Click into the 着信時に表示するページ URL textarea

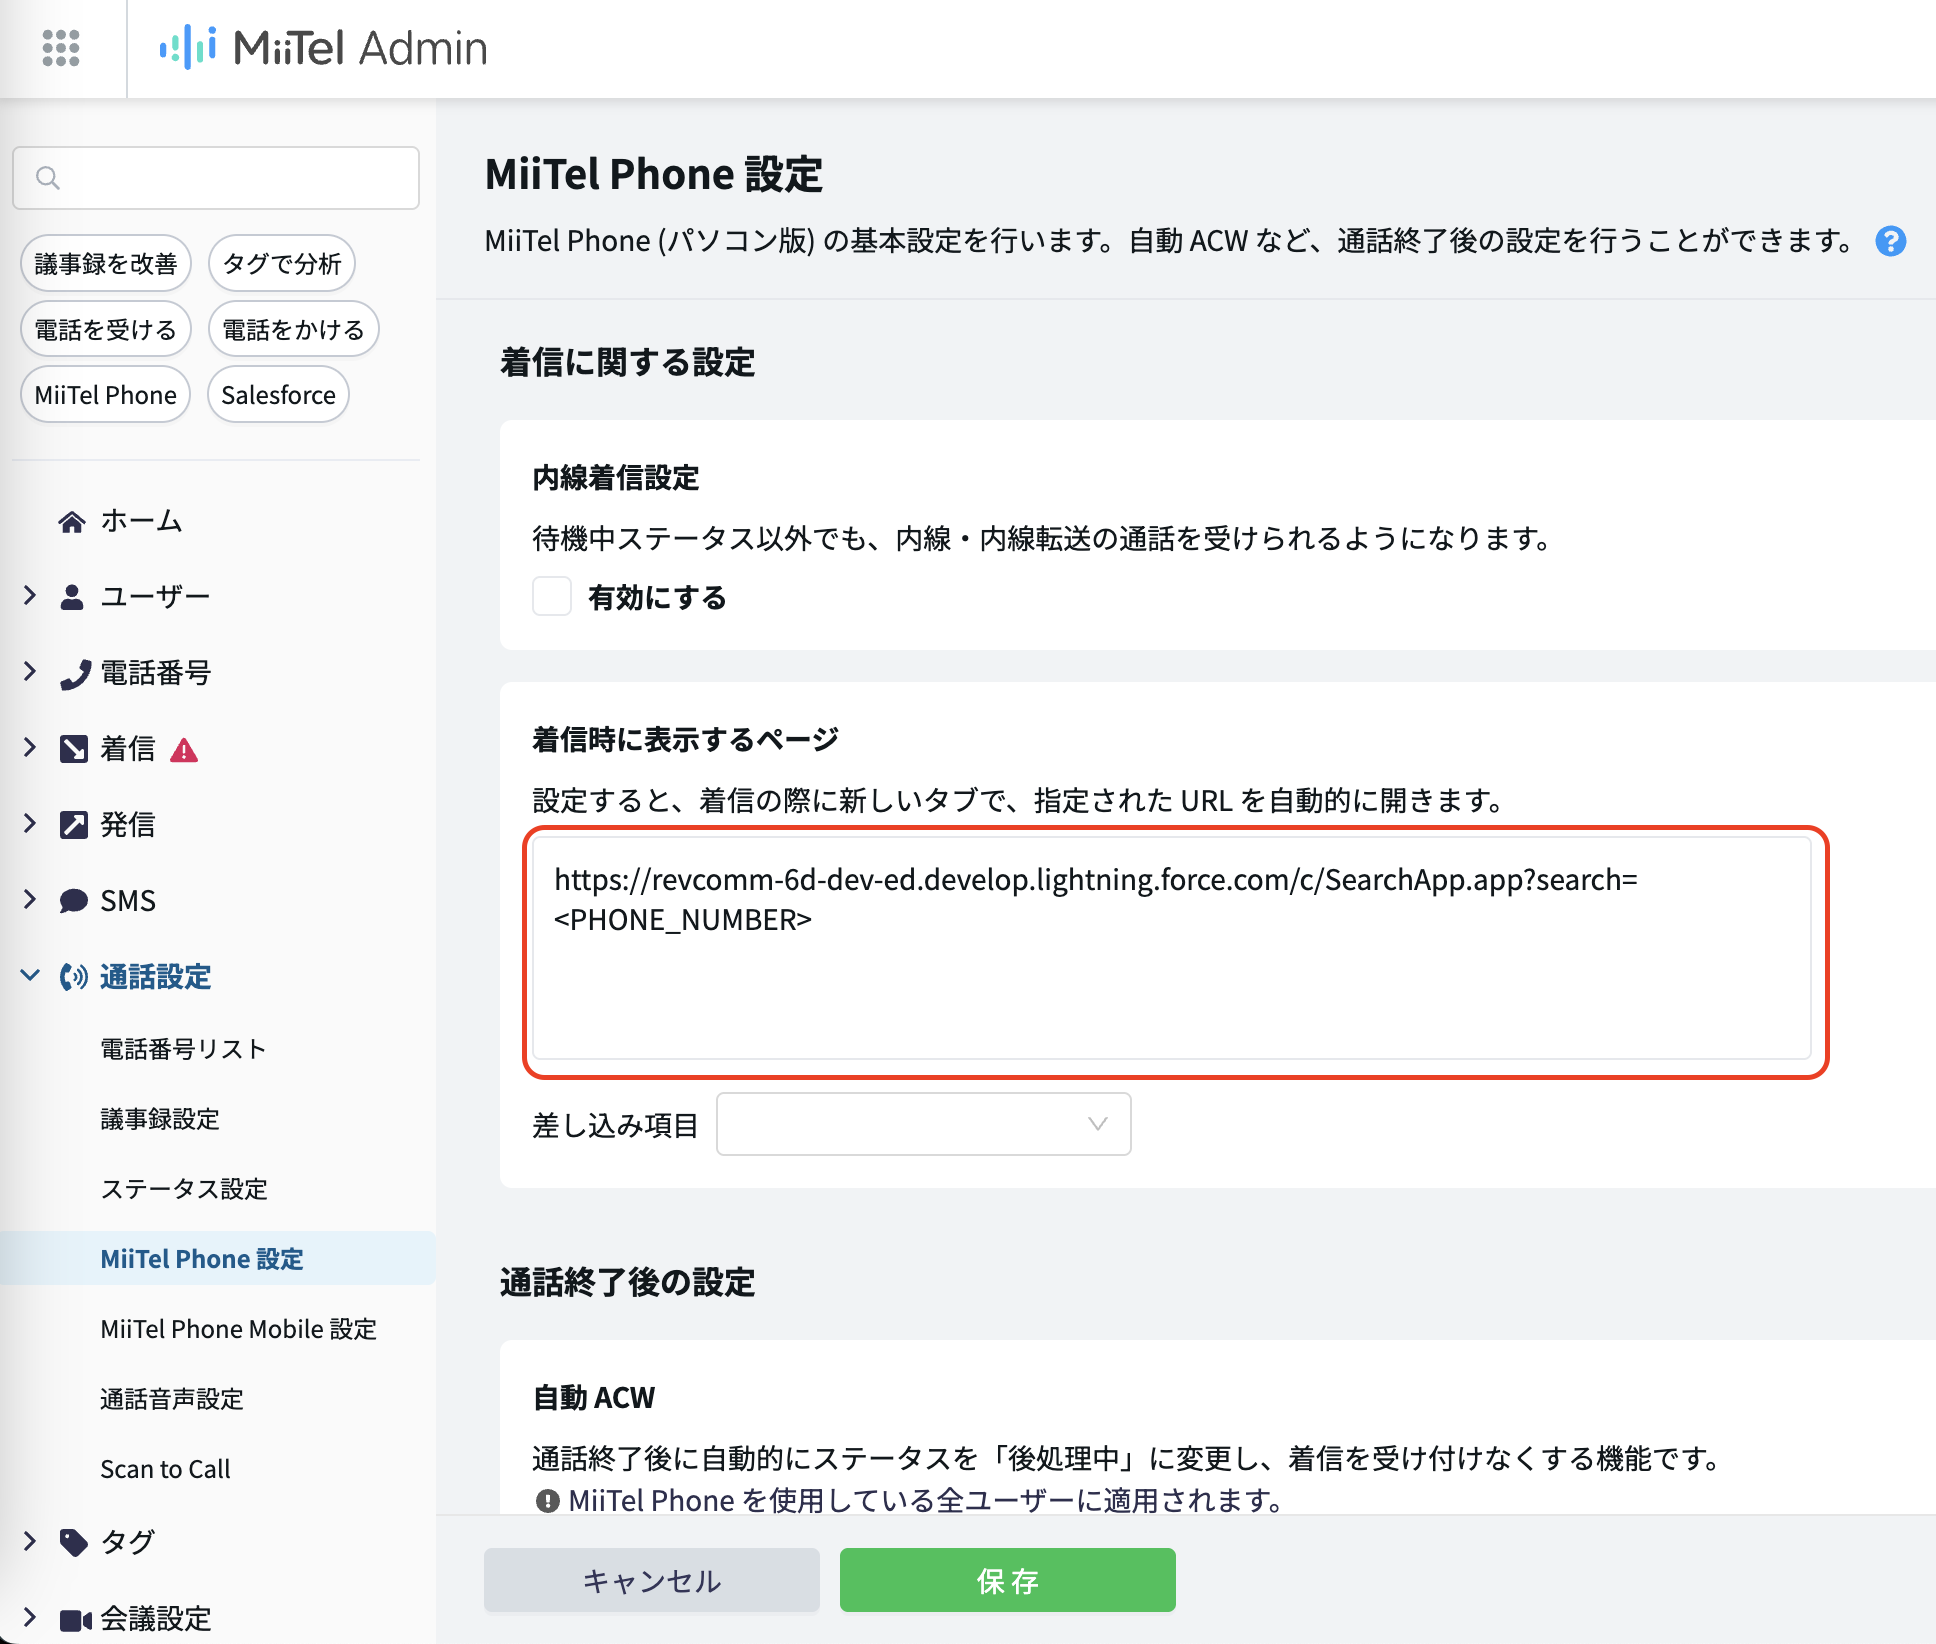click(1172, 948)
